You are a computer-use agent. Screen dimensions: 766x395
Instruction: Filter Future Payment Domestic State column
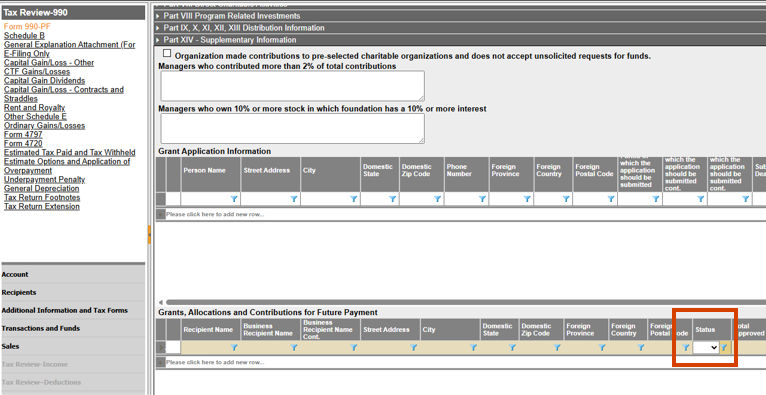(x=512, y=348)
